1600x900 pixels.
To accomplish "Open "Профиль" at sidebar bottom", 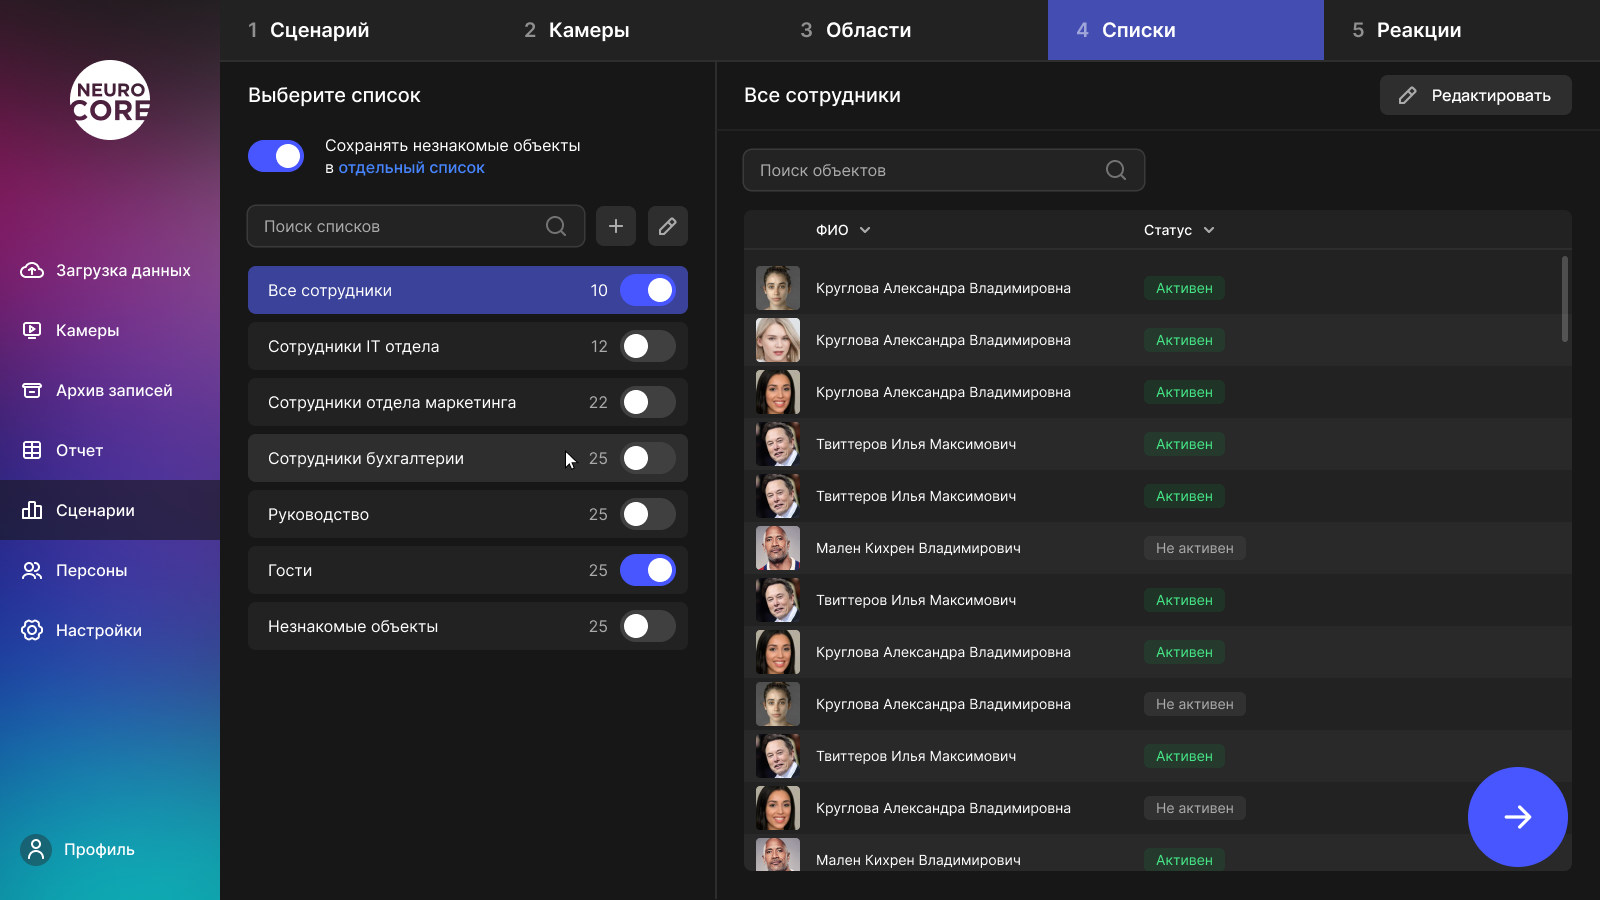I will point(78,850).
